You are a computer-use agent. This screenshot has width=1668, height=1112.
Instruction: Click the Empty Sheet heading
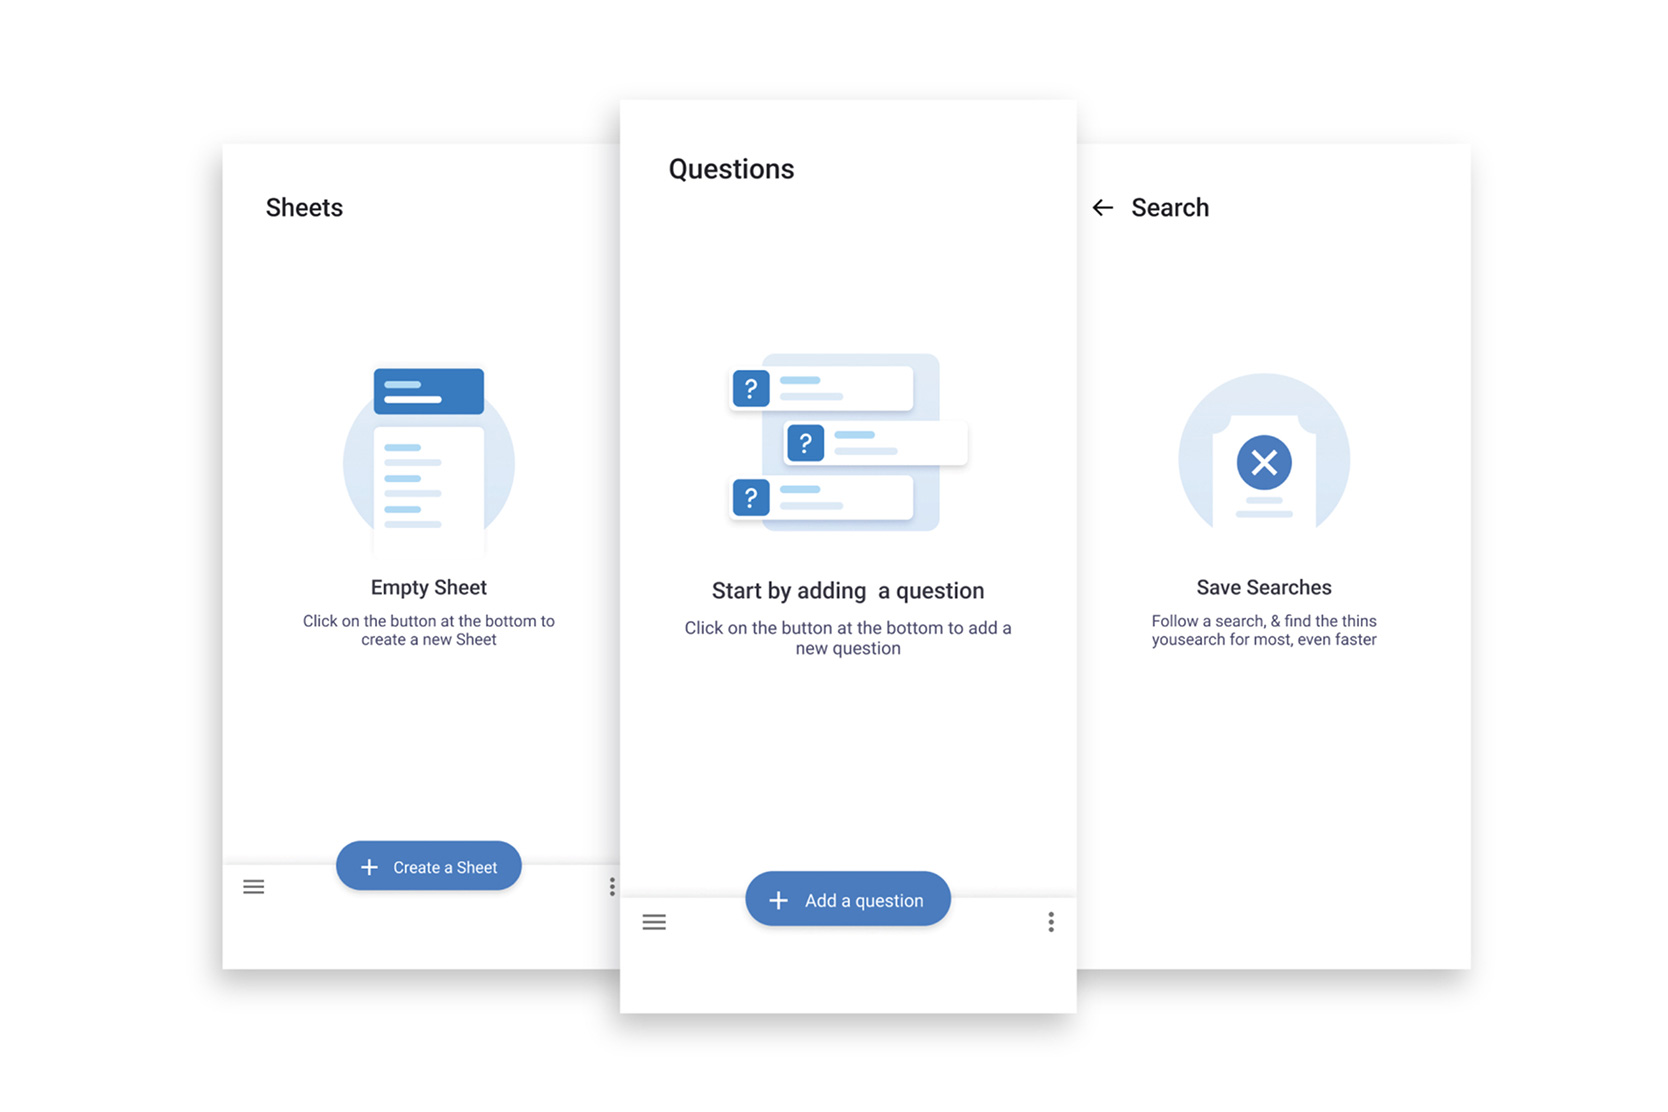click(x=428, y=588)
